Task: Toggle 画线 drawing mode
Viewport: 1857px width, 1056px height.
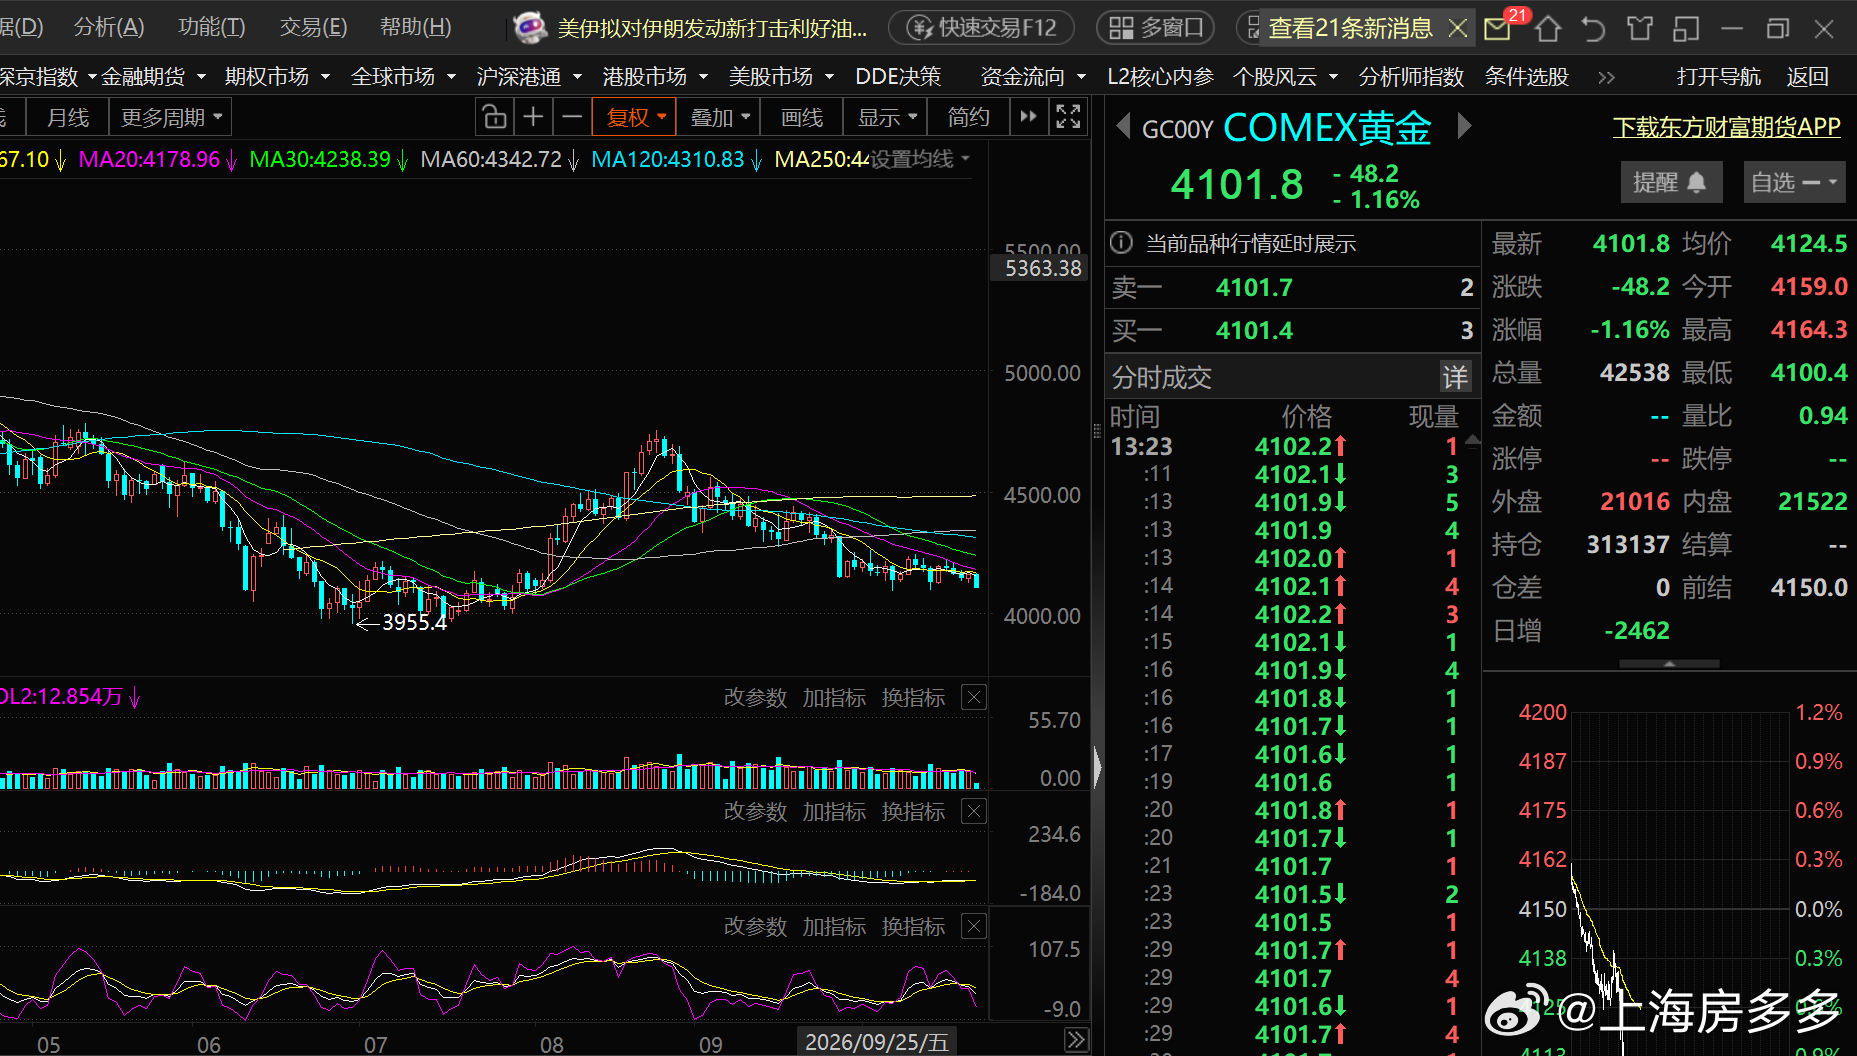Action: [x=801, y=118]
